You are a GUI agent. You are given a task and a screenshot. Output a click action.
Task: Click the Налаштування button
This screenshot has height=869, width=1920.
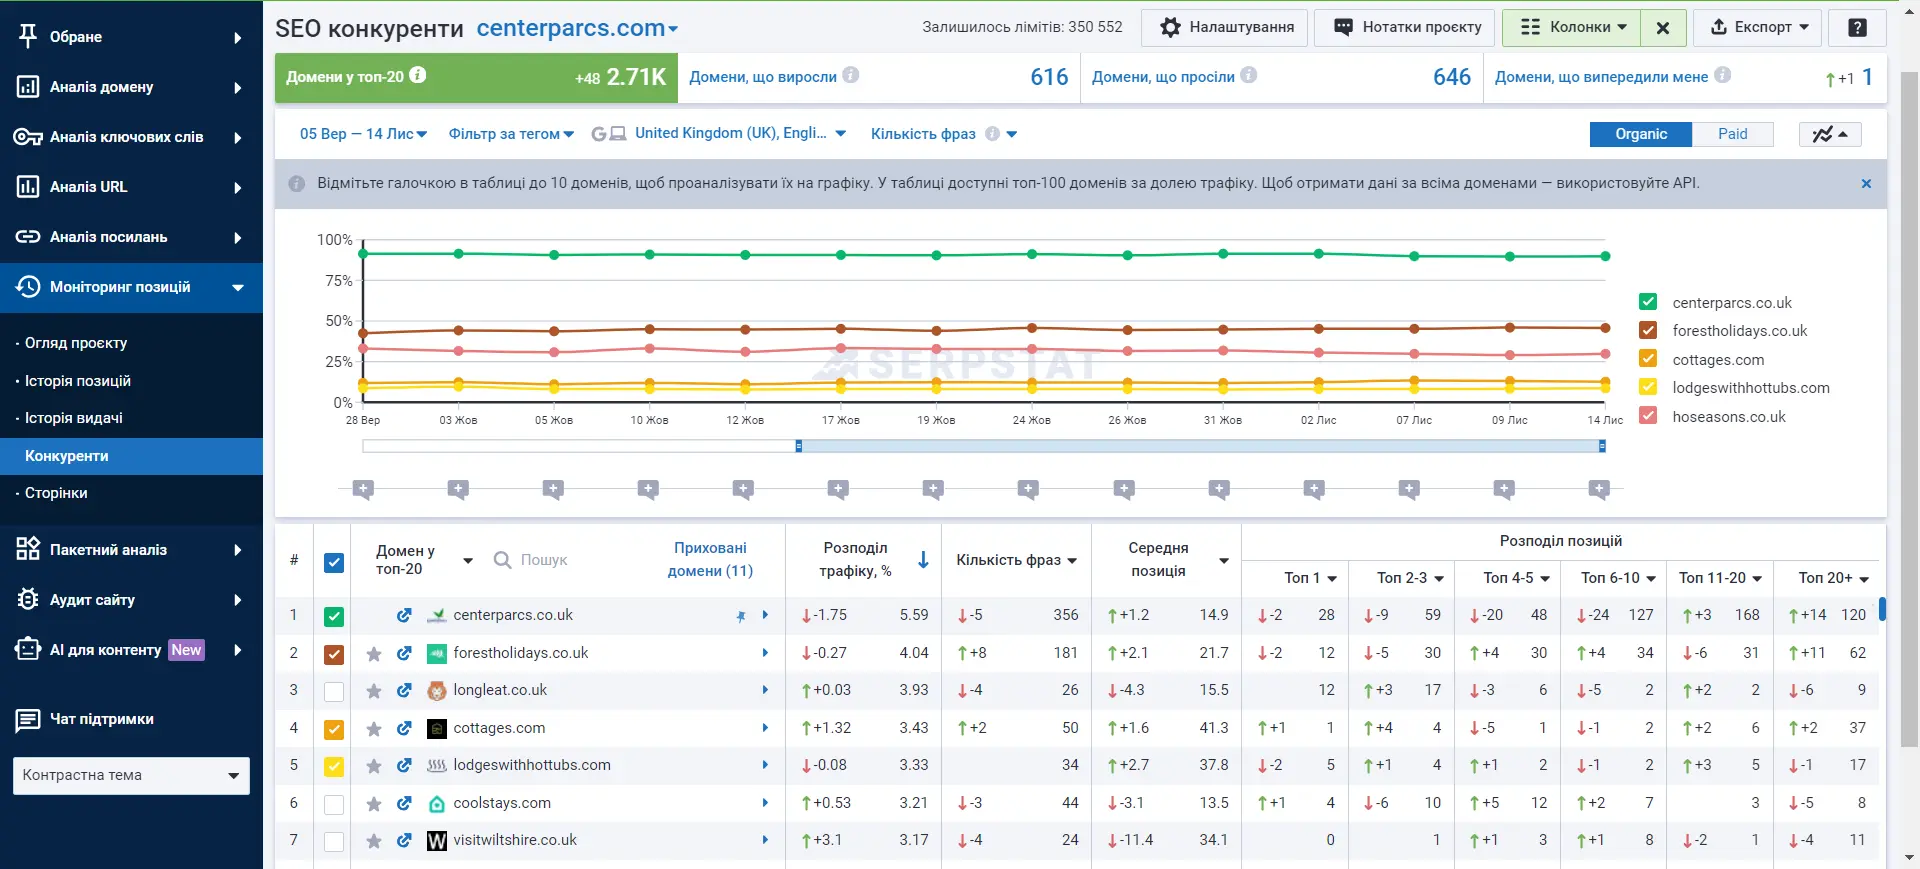[x=1225, y=28]
